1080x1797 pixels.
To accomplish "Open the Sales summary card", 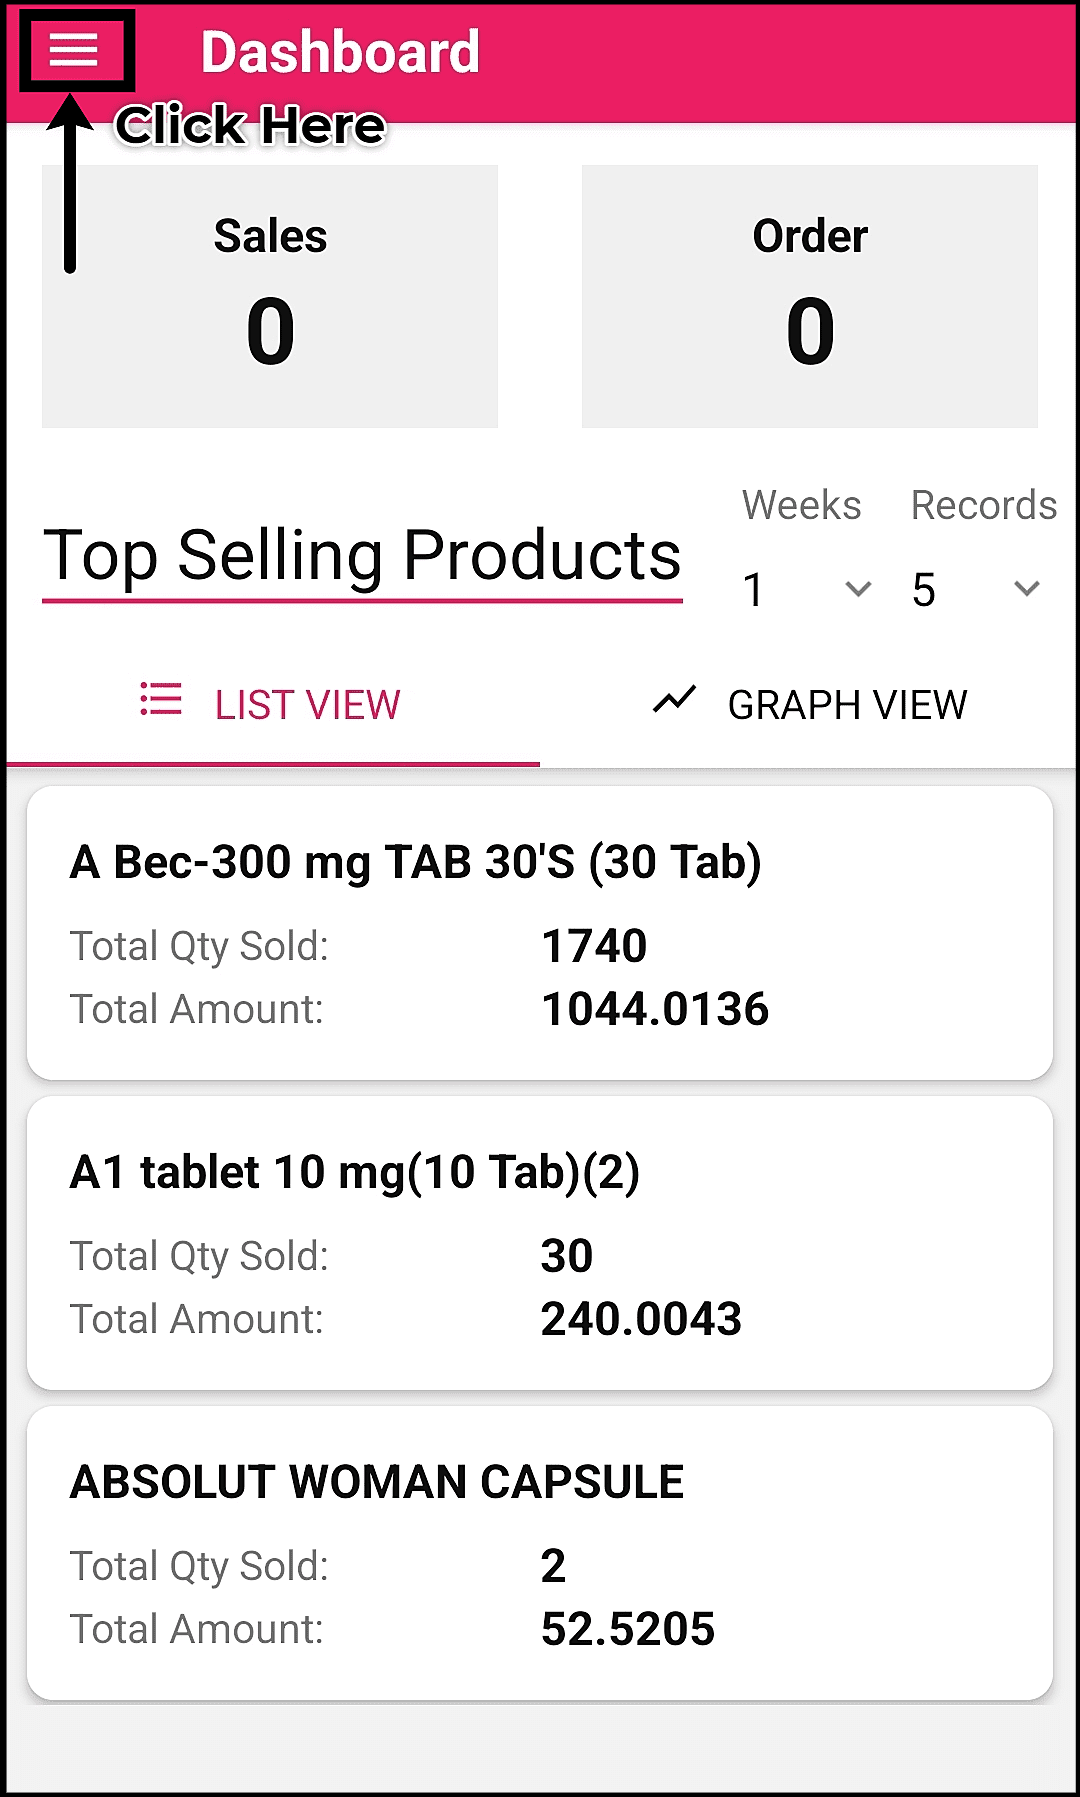I will tap(270, 296).
